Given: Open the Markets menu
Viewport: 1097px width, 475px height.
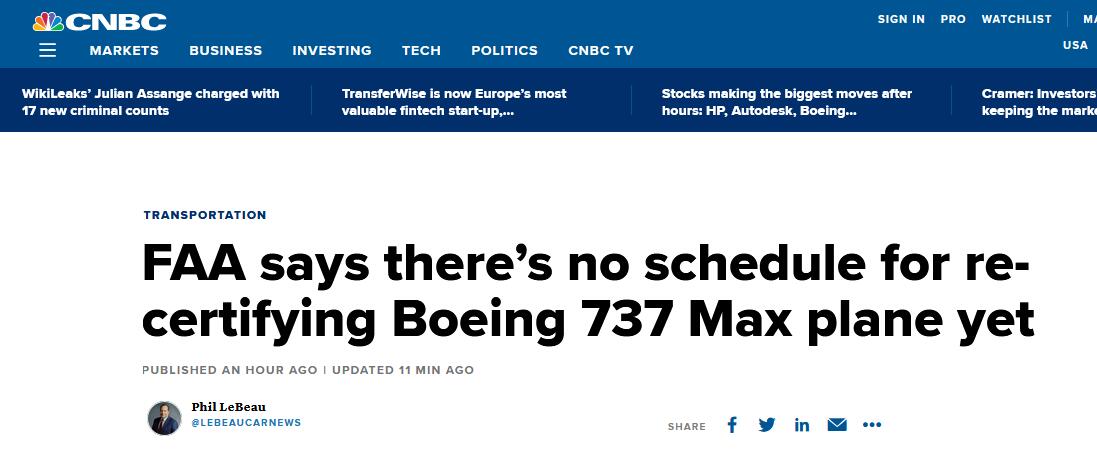Looking at the screenshot, I should click(x=124, y=50).
